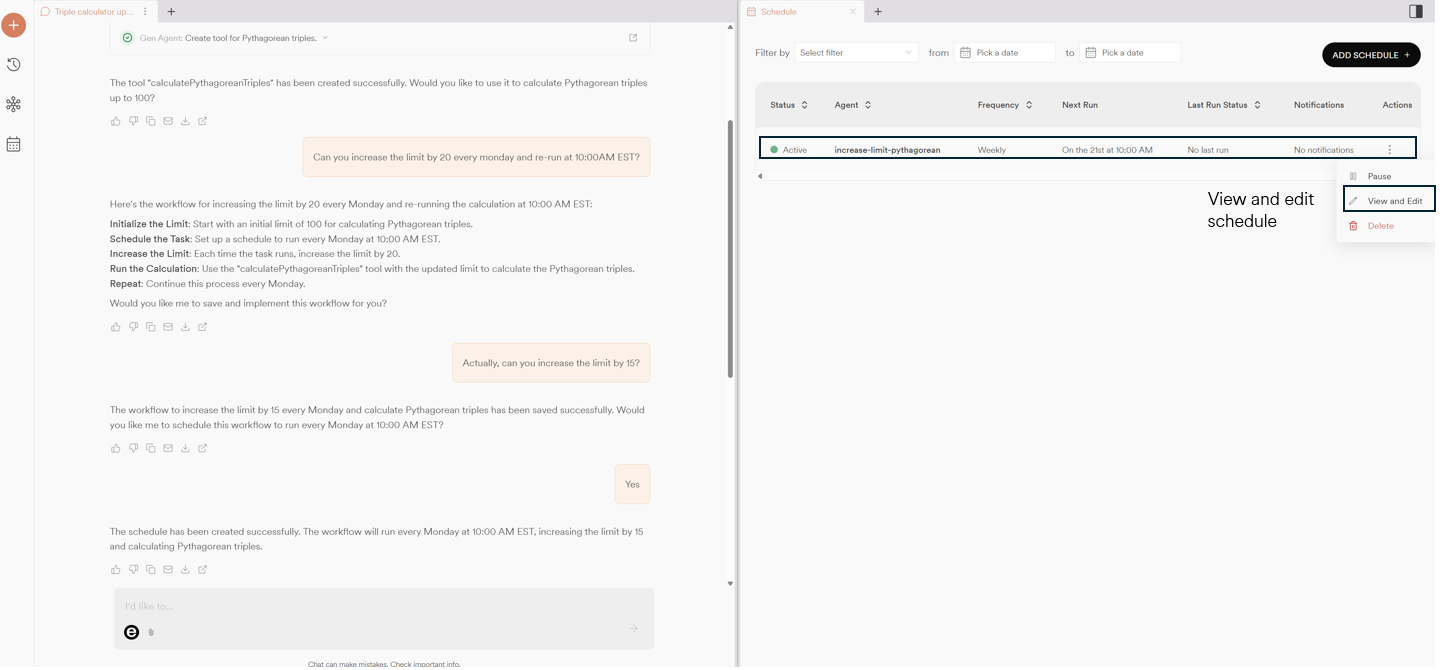Choose View and Edit from actions menu
The image size is (1440, 670).
[1389, 199]
